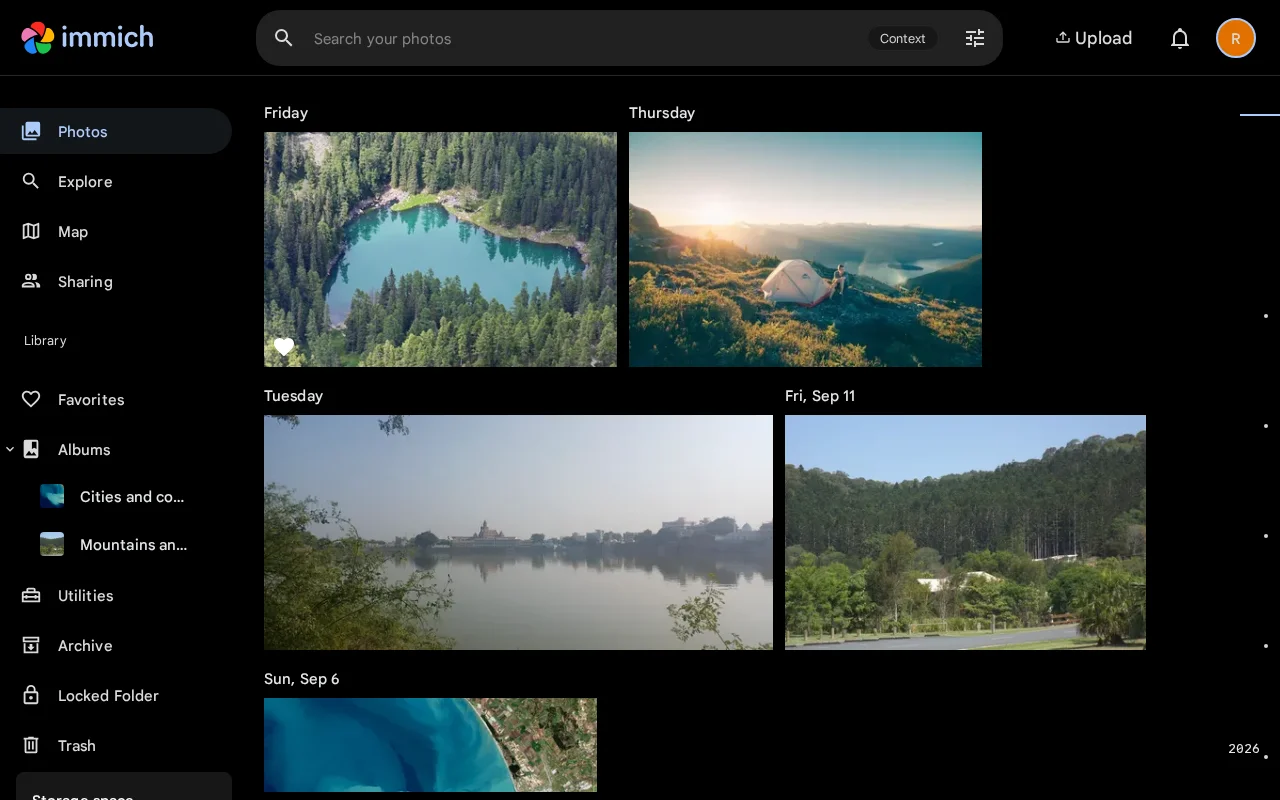Viewport: 1280px width, 800px height.
Task: Open the Trash link label
Action: point(77,745)
